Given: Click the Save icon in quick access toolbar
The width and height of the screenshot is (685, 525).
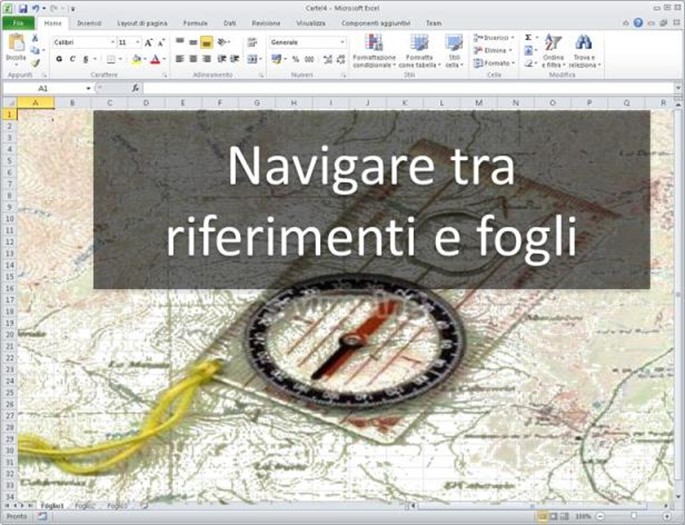Looking at the screenshot, I should pyautogui.click(x=22, y=8).
